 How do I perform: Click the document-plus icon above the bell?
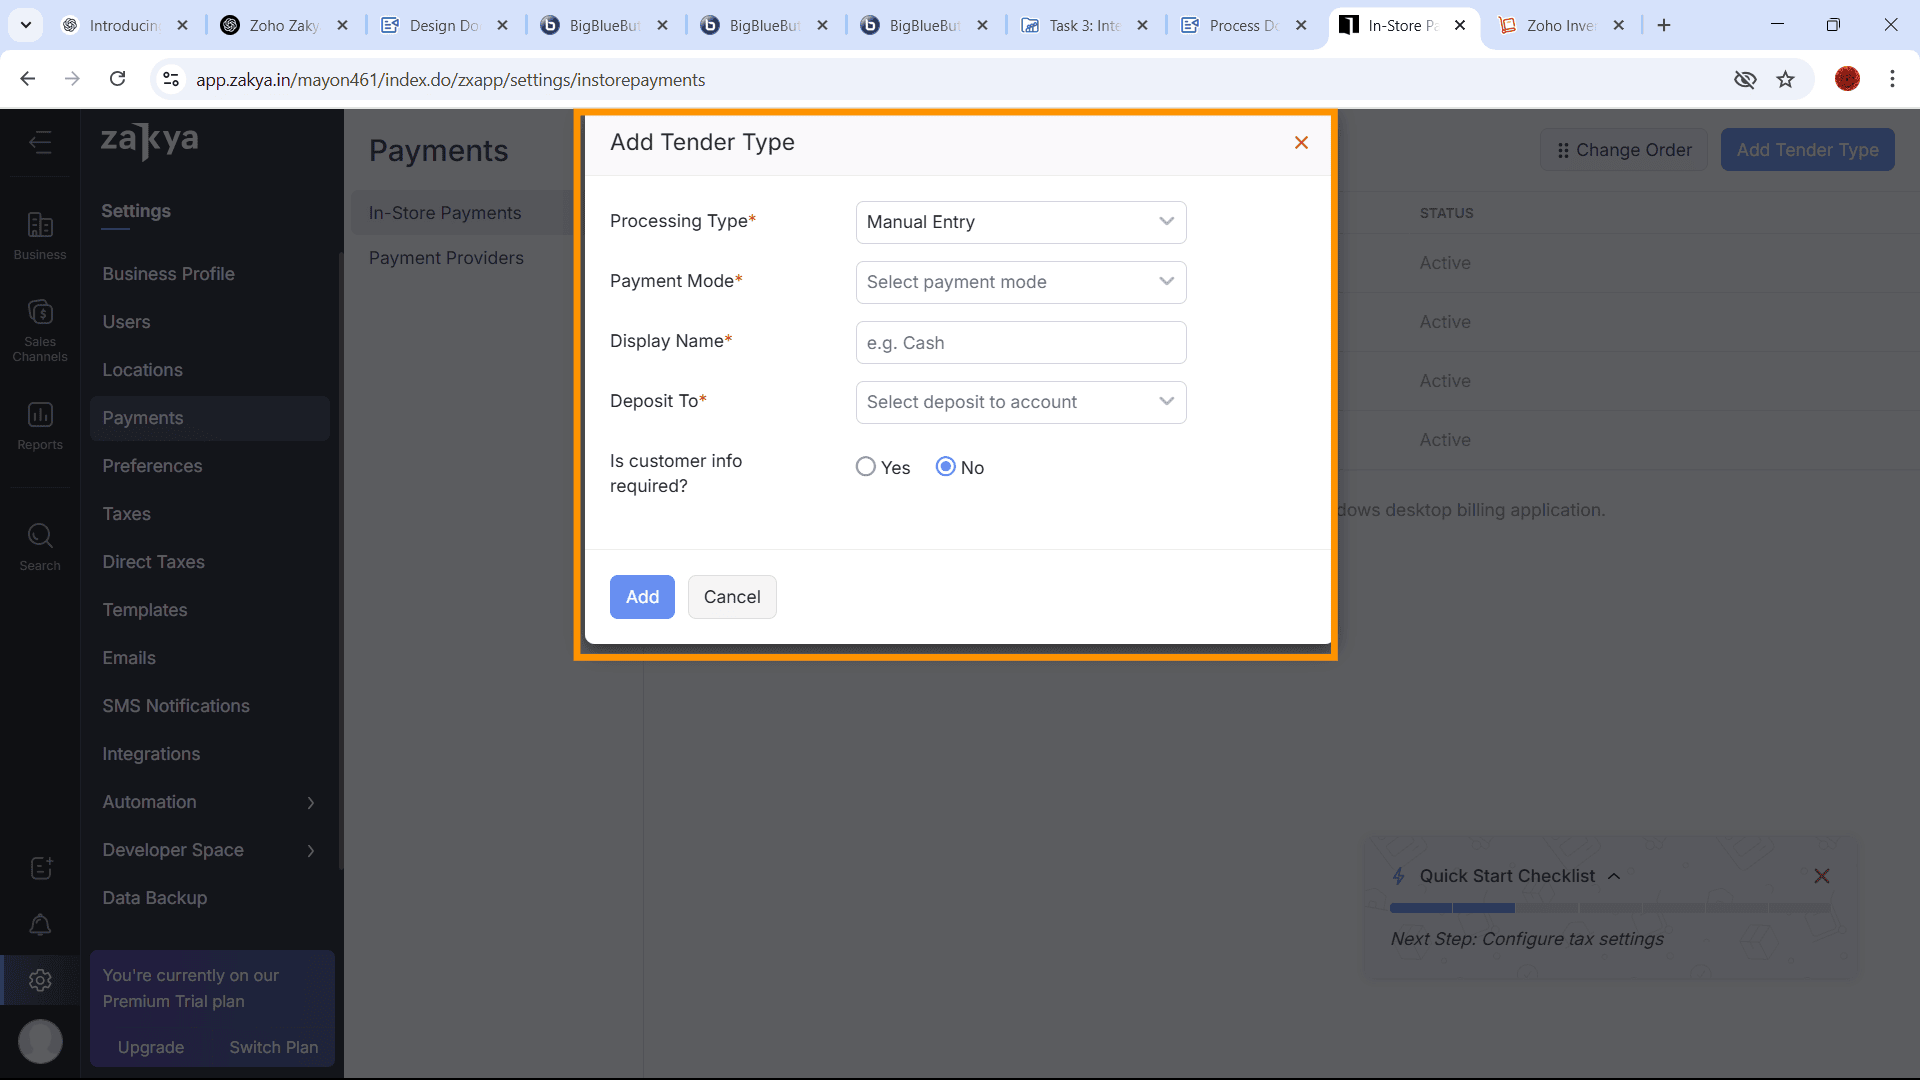point(40,868)
